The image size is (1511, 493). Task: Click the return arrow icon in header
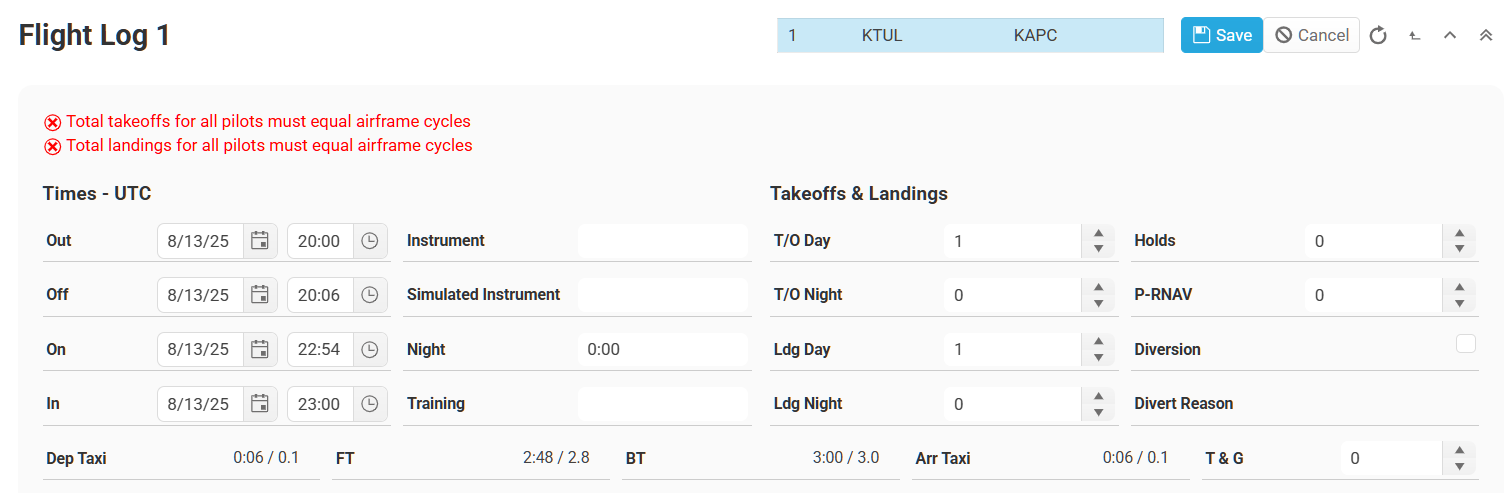(x=1414, y=36)
